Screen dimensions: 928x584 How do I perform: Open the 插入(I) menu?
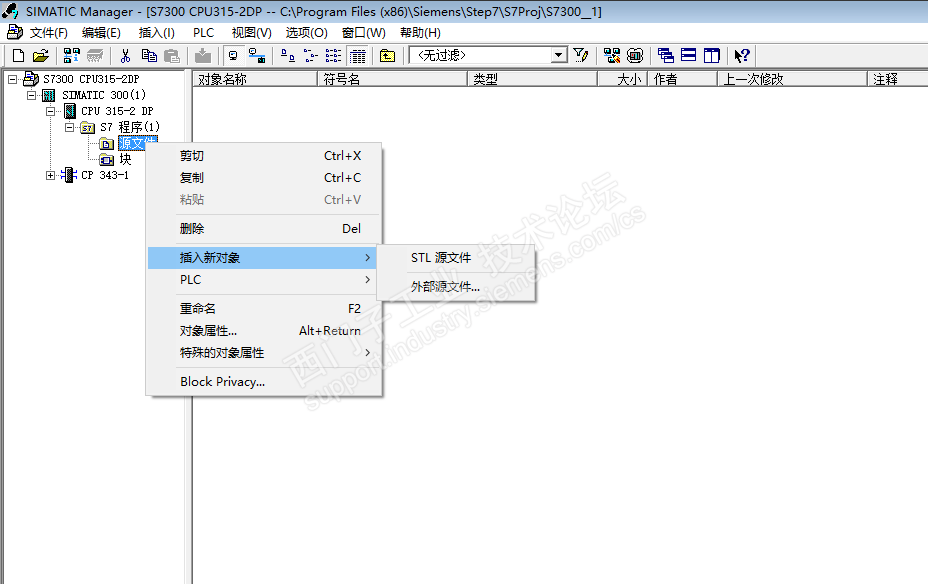[156, 33]
